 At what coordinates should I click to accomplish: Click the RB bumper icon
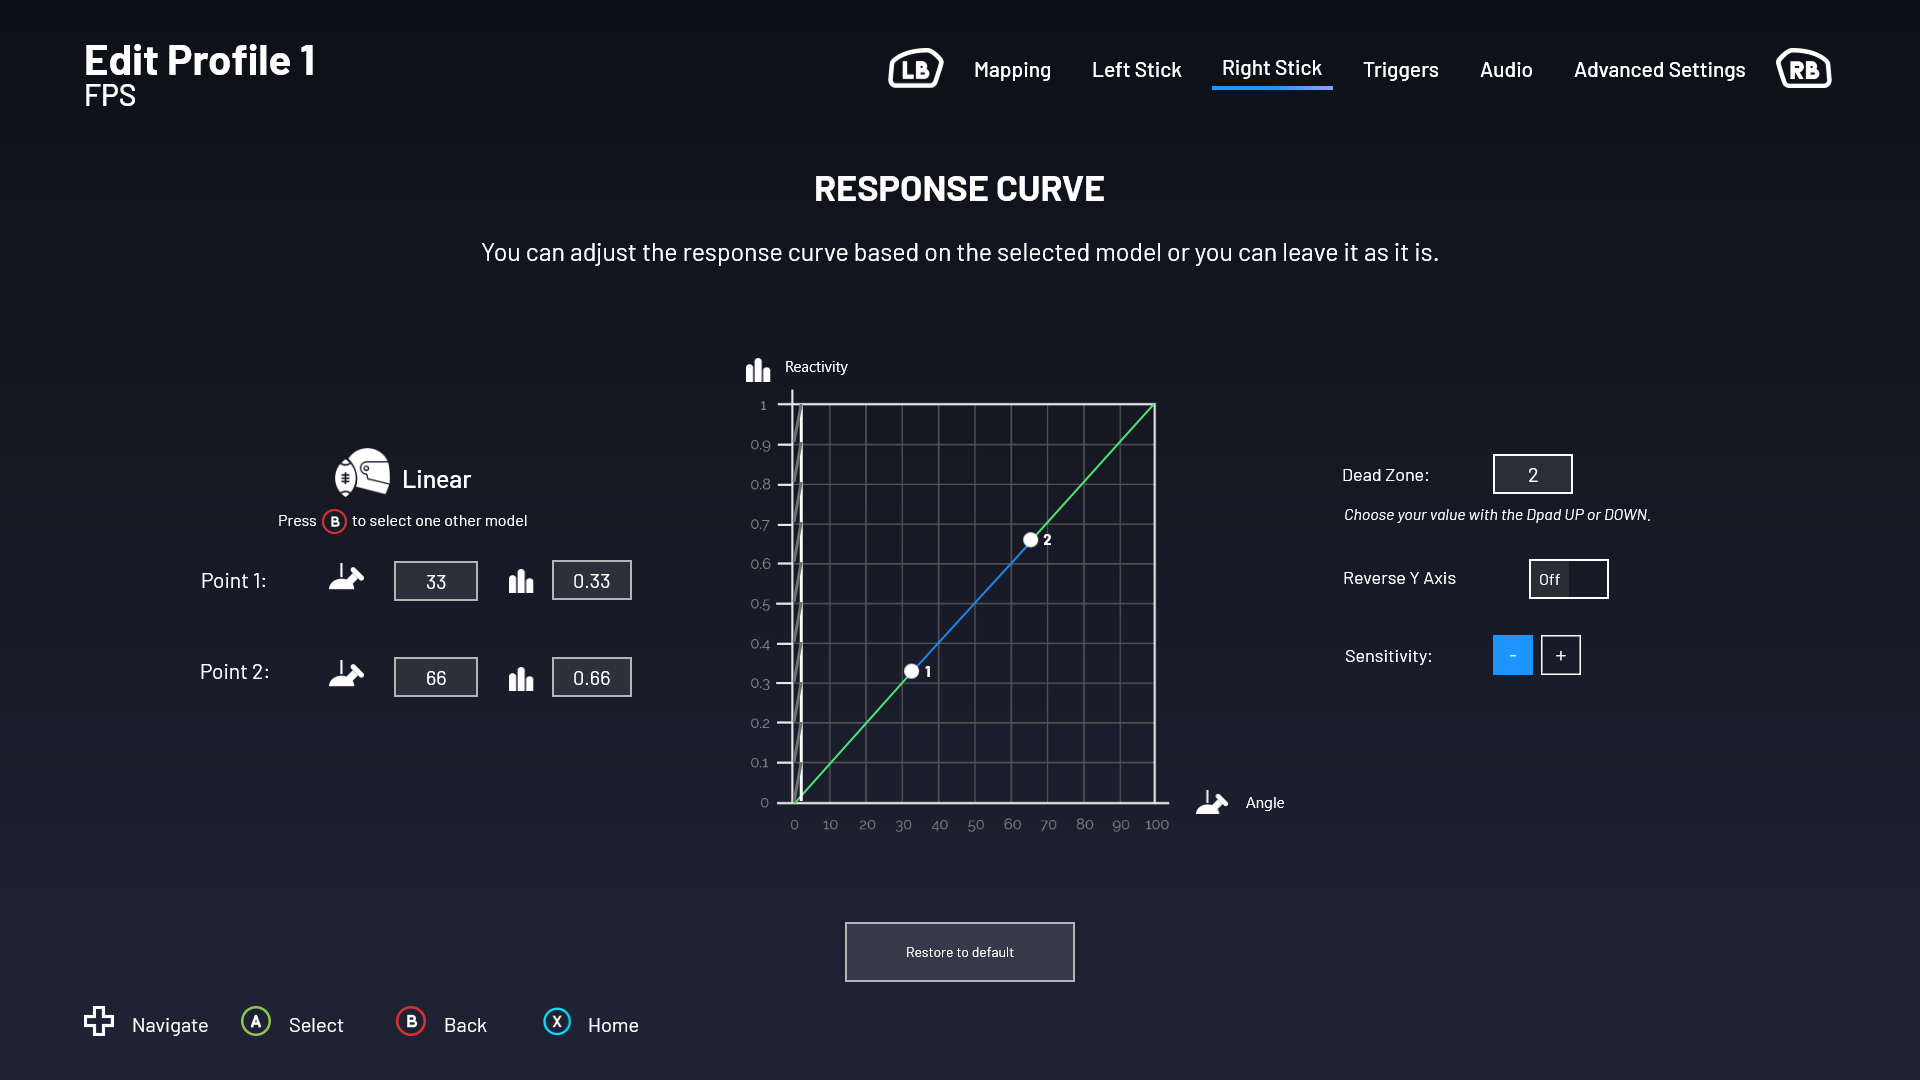[1803, 69]
